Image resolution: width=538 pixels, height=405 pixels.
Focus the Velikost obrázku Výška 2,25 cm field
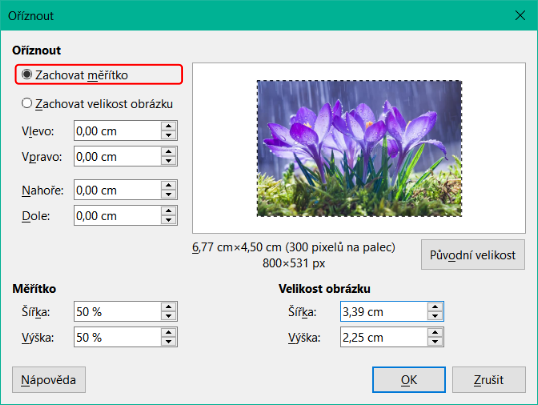(384, 337)
